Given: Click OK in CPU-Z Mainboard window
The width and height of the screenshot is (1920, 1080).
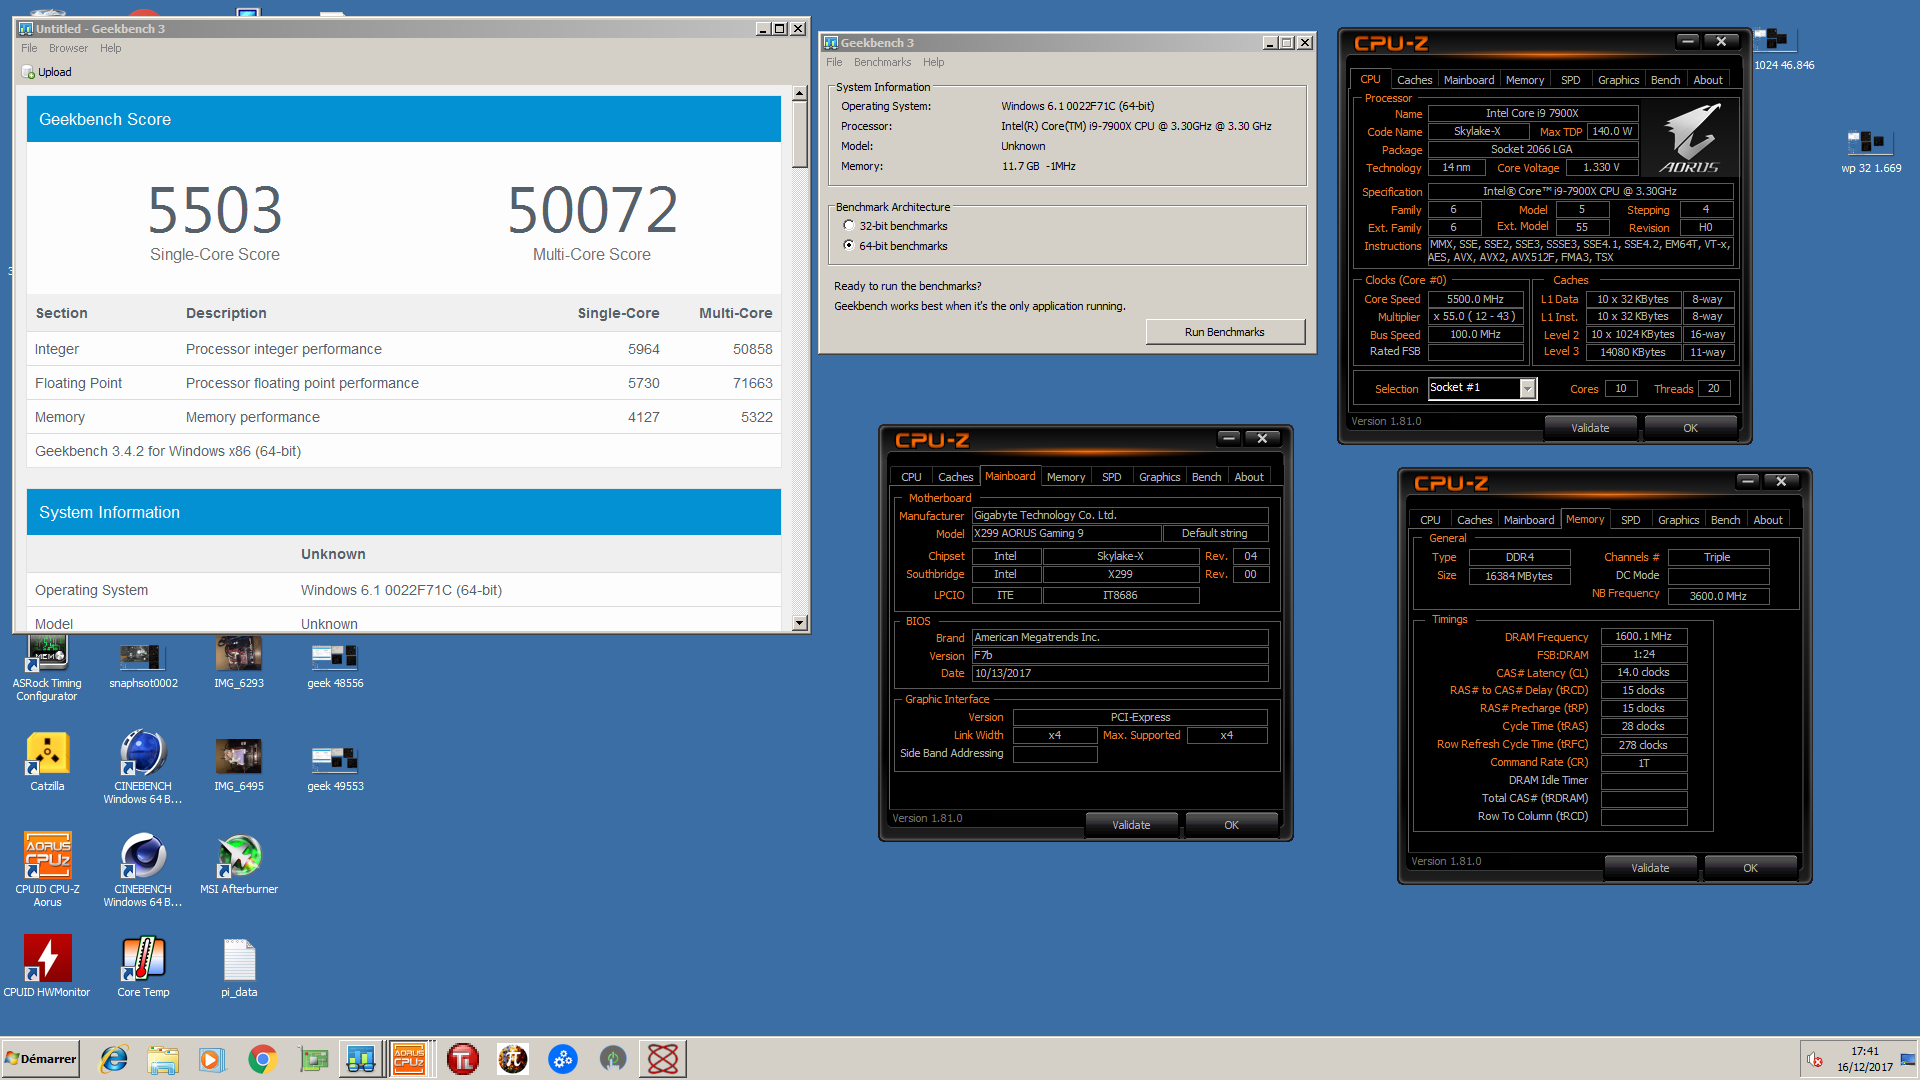Looking at the screenshot, I should (1231, 825).
